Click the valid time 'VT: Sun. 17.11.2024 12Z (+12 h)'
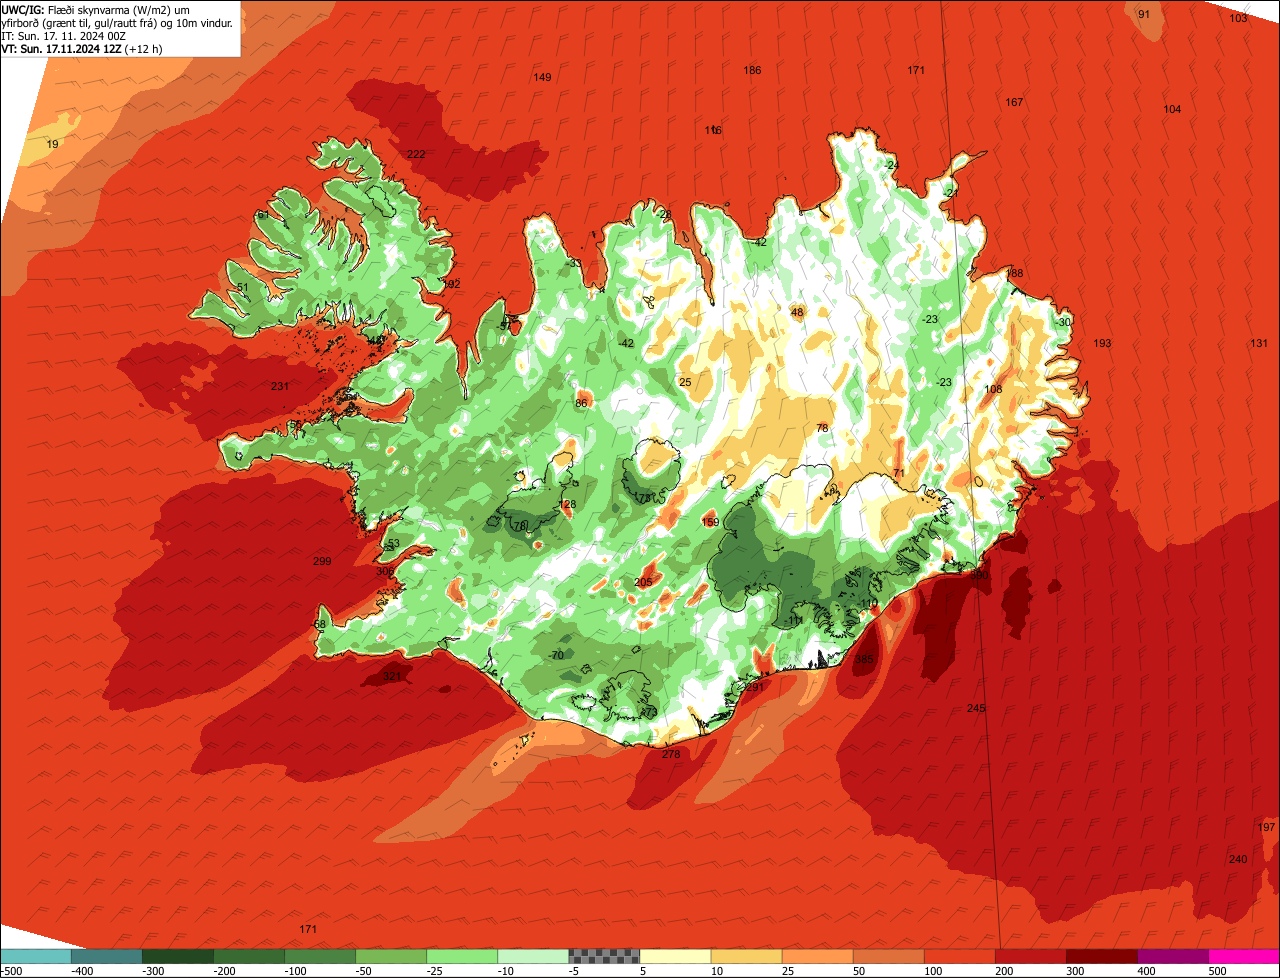1280x978 pixels. pos(82,48)
